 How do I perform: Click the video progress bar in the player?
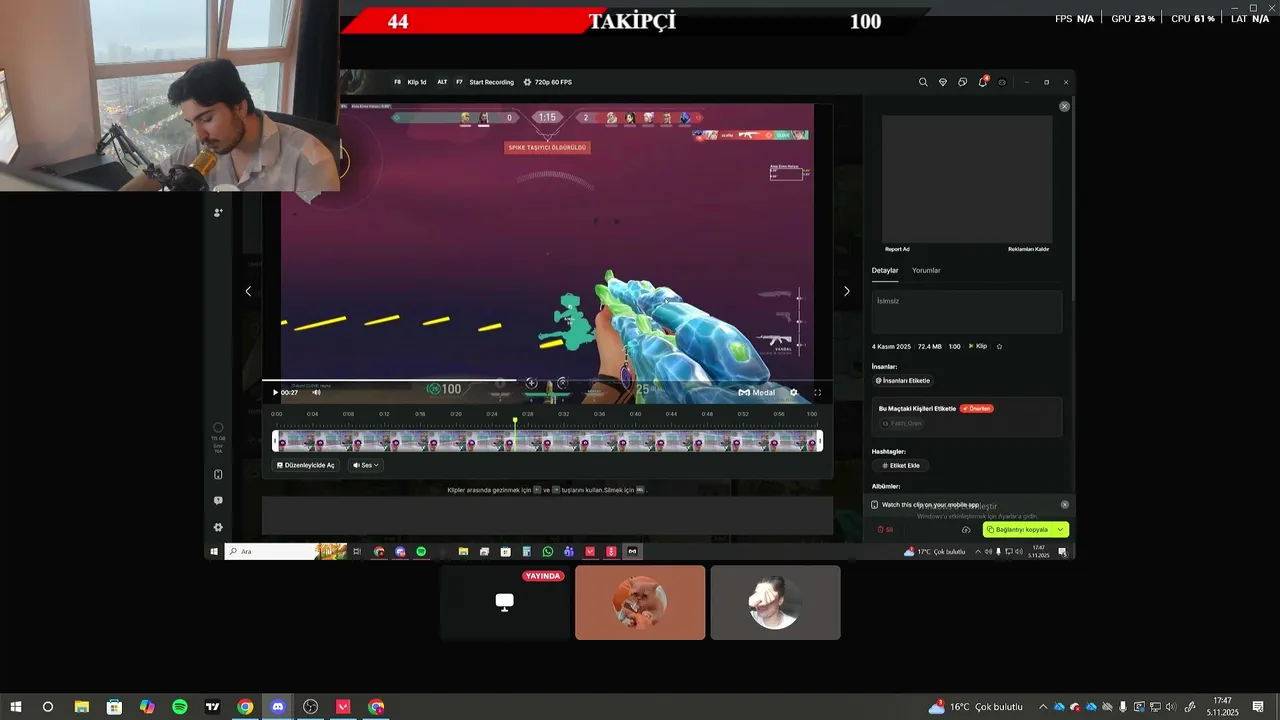click(x=547, y=380)
